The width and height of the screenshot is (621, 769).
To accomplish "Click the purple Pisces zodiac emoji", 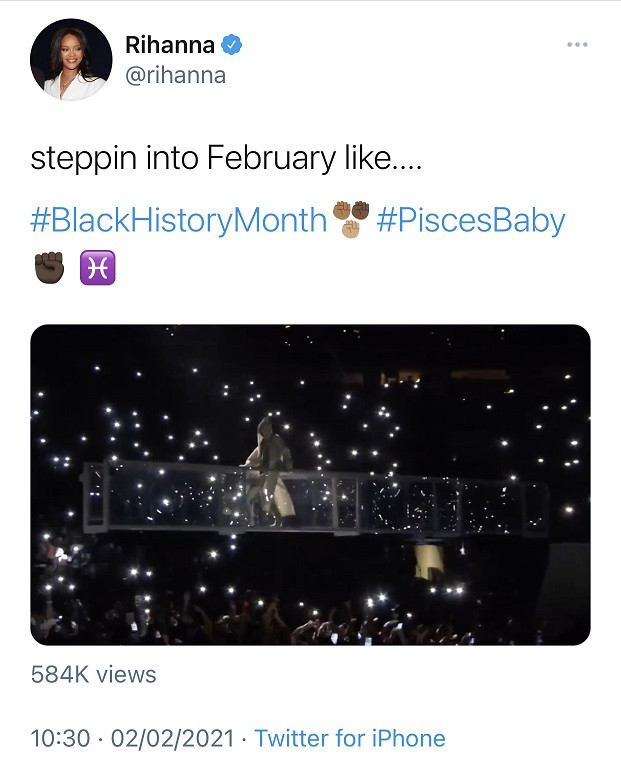I will coord(98,267).
